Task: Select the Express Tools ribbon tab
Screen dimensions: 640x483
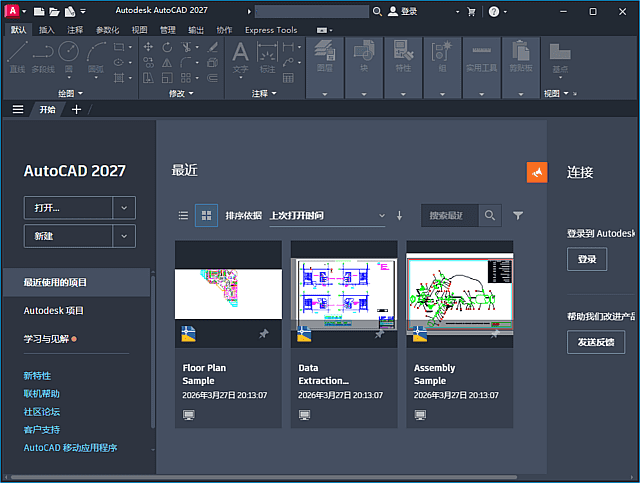Action: [x=271, y=30]
